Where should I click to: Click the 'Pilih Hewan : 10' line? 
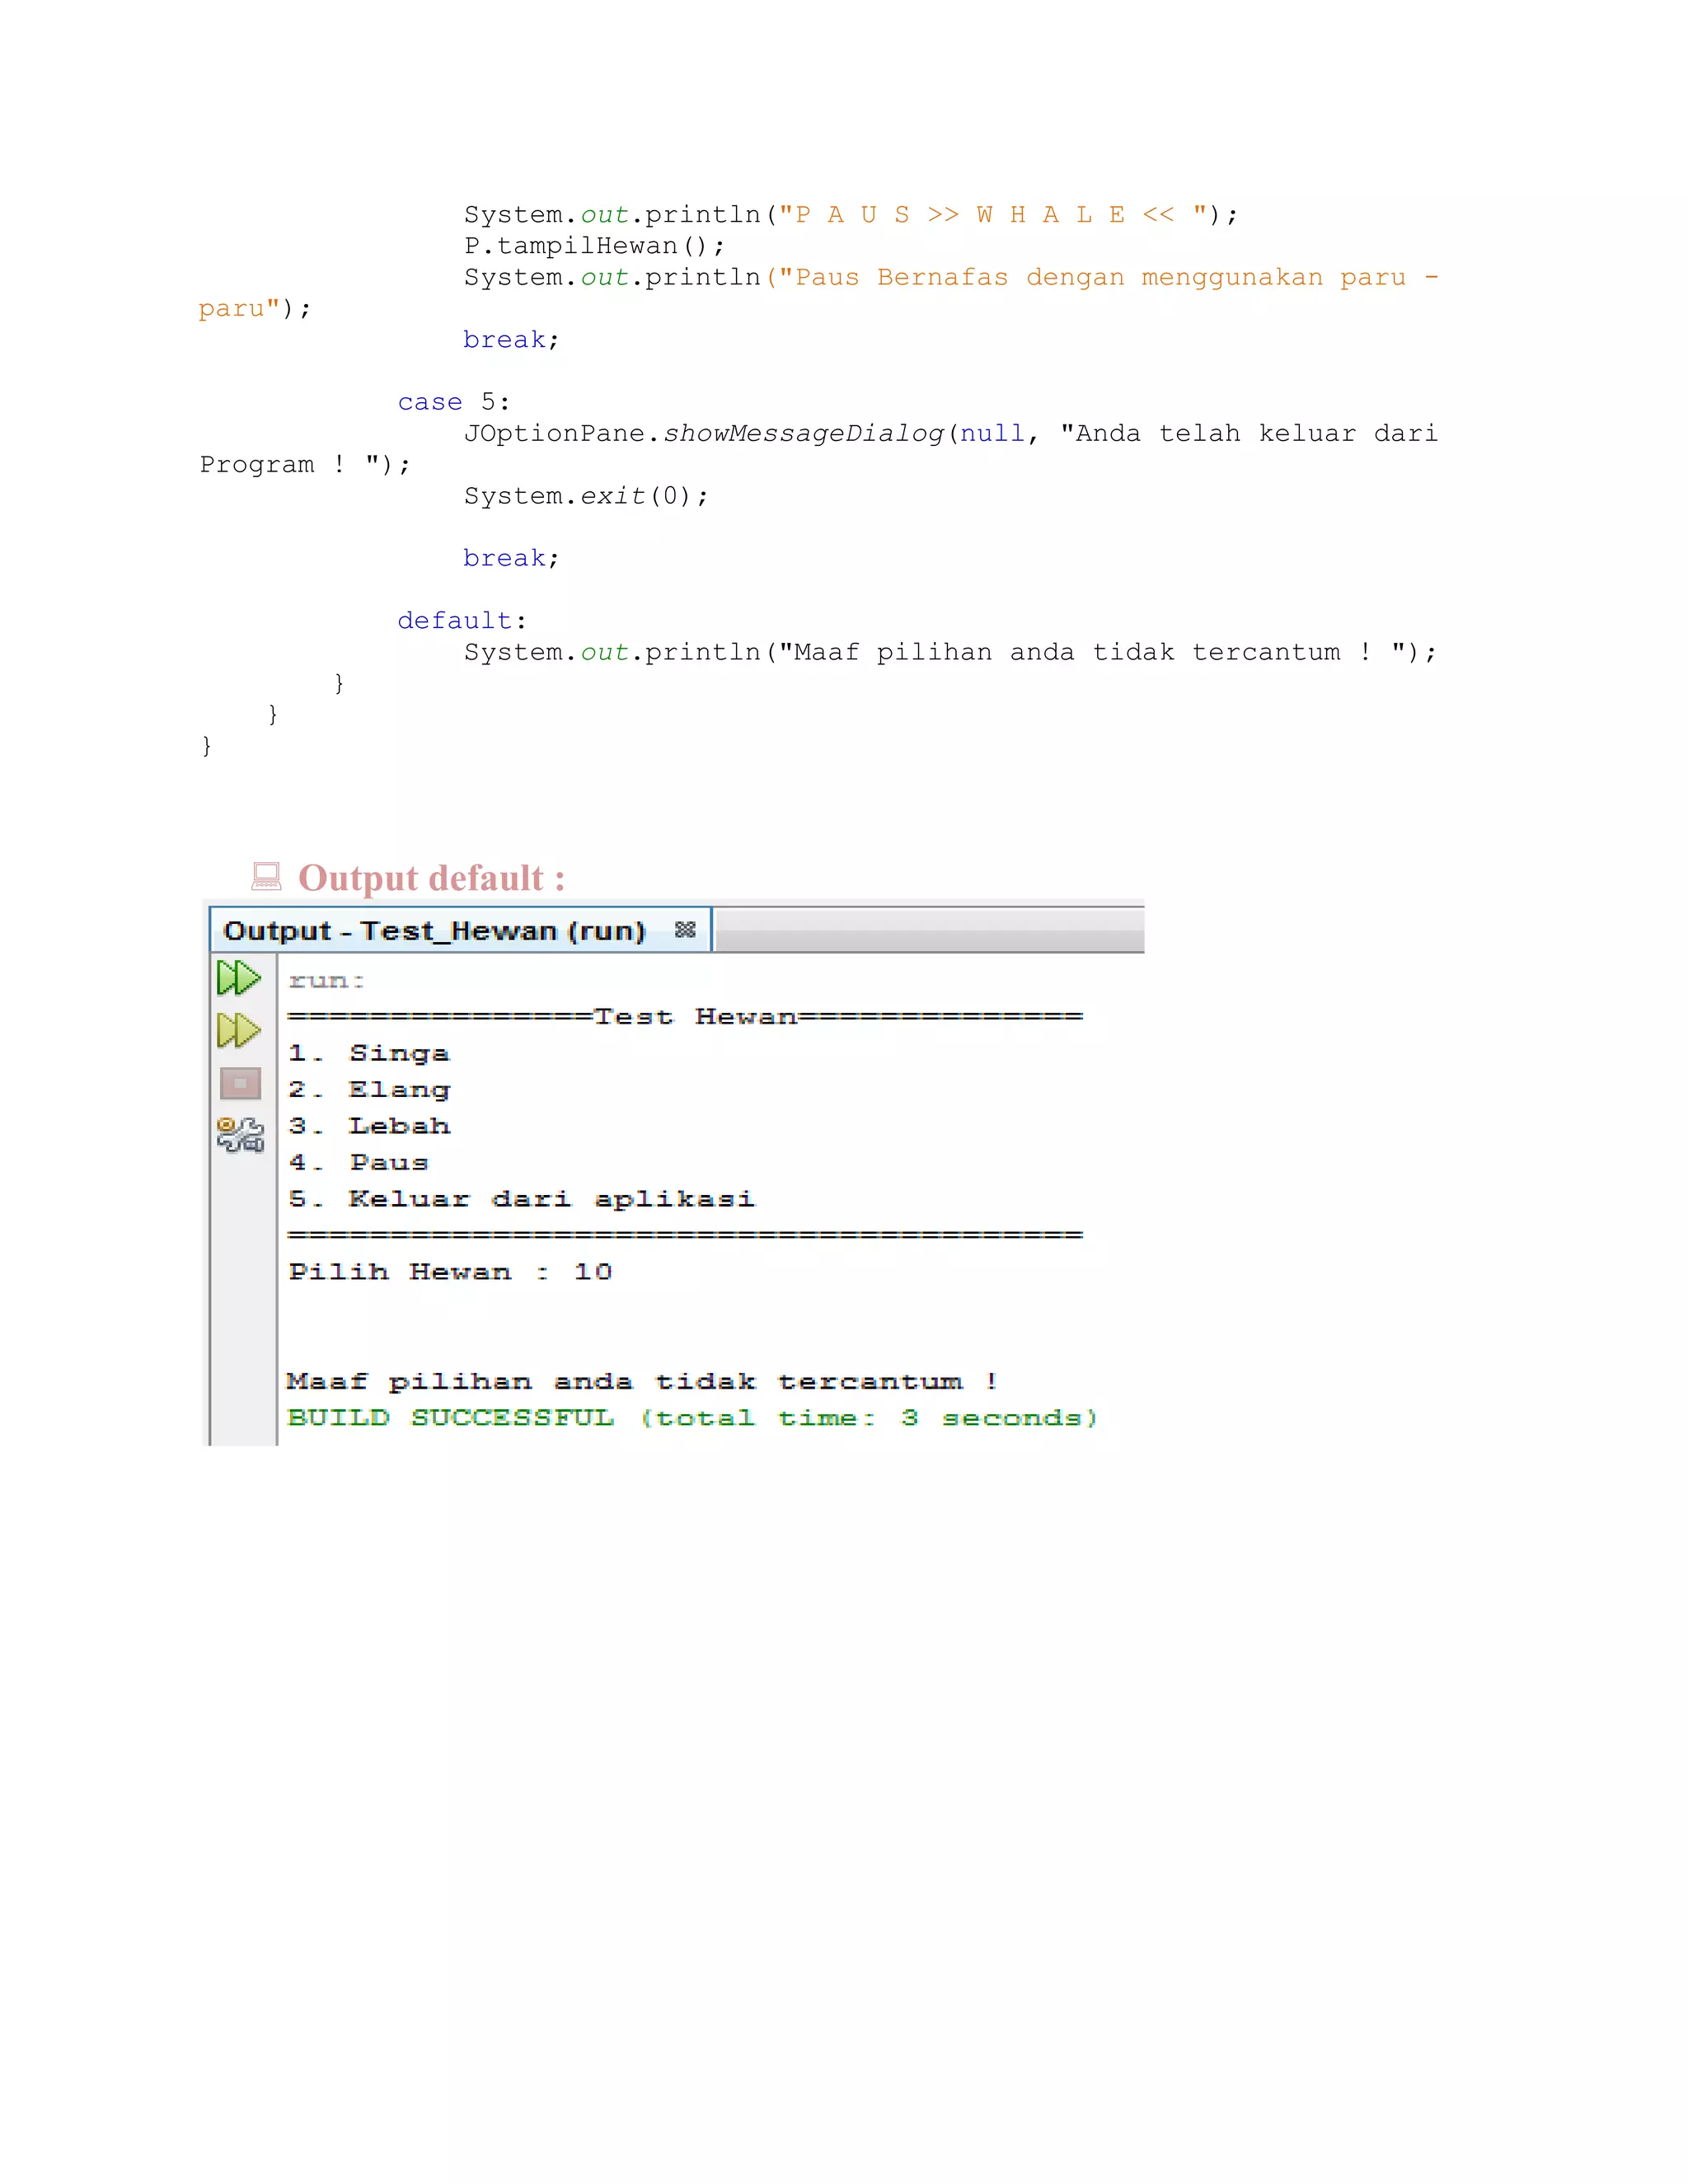pos(450,1272)
